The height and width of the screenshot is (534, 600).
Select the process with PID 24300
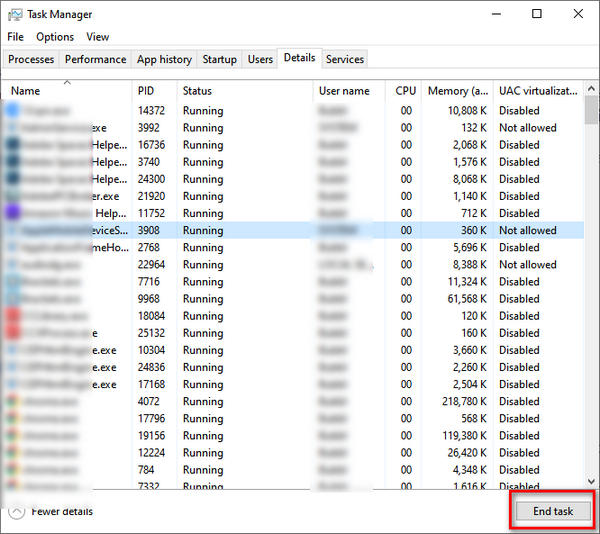point(293,179)
